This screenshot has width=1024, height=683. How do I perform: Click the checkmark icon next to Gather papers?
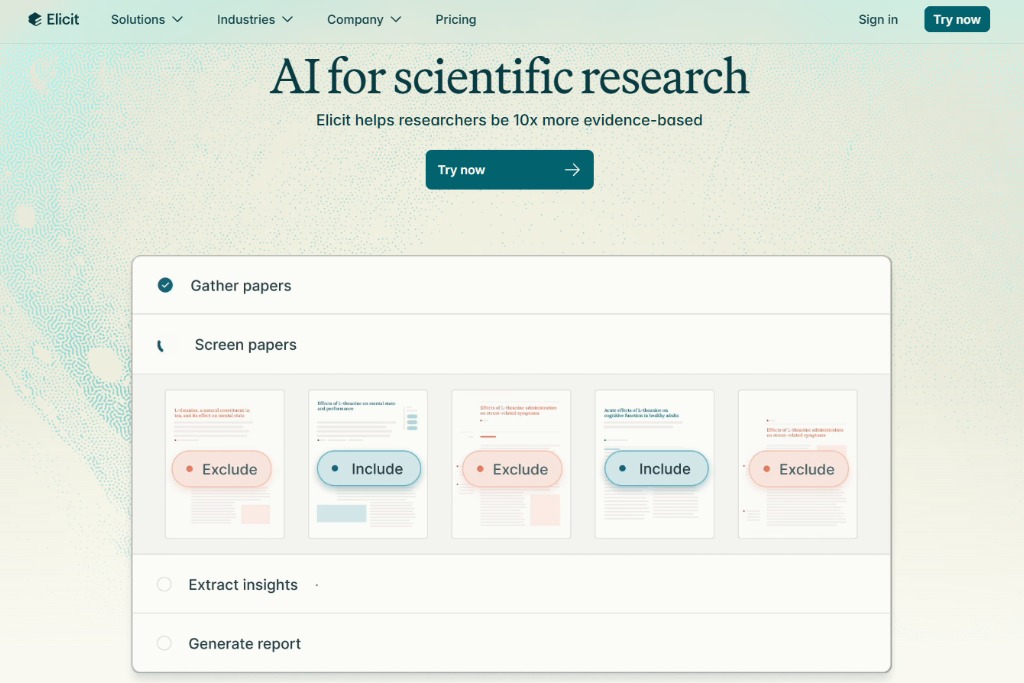[x=165, y=285]
